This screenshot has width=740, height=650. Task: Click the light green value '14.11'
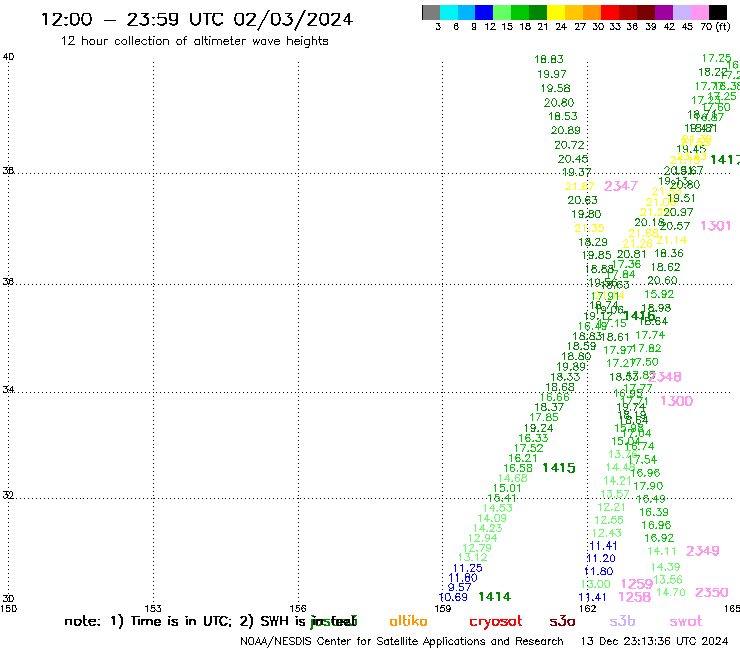[662, 551]
